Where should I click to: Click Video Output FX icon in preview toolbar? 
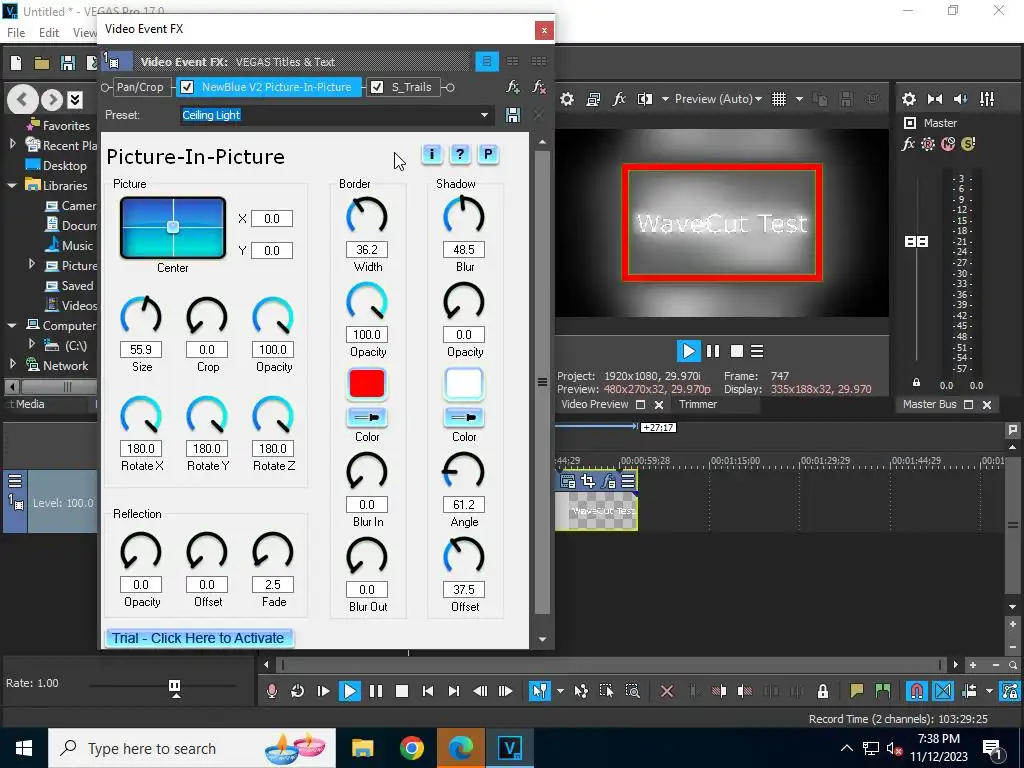618,99
